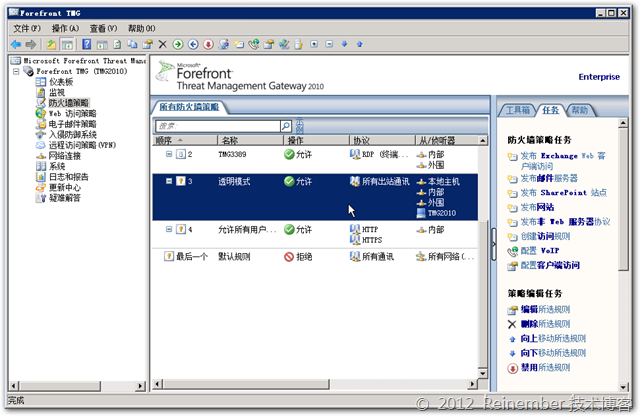The height and width of the screenshot is (416, 640).
Task: Select Web 访问策略 in the tree
Action: tap(72, 113)
